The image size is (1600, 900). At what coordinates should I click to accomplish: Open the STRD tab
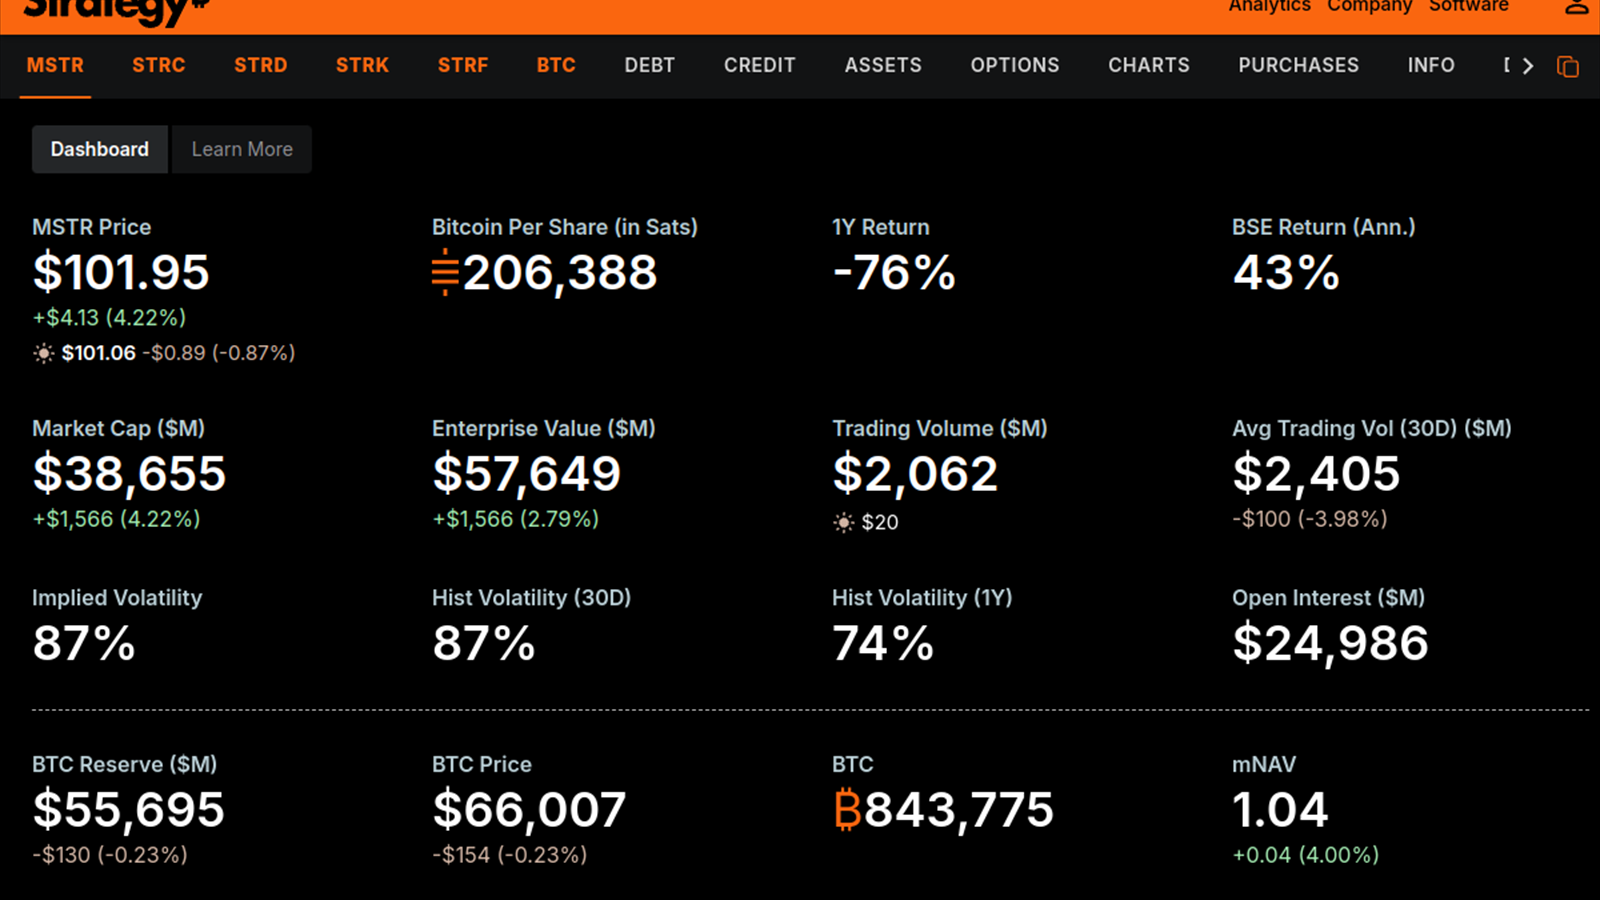pos(261,65)
